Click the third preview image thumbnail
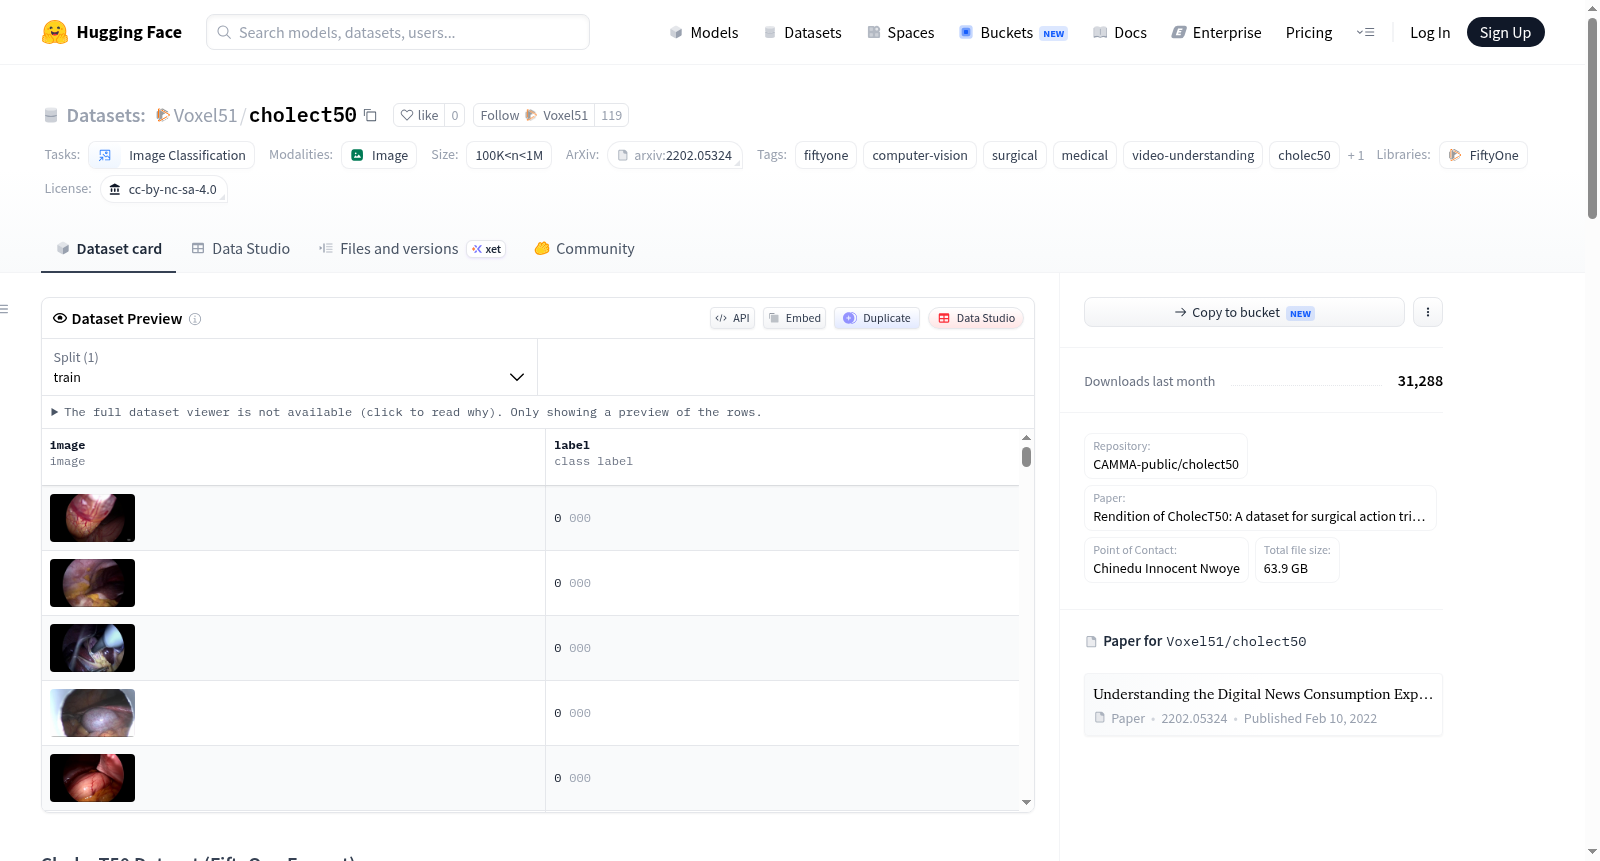Viewport: 1600px width, 861px height. click(x=92, y=648)
